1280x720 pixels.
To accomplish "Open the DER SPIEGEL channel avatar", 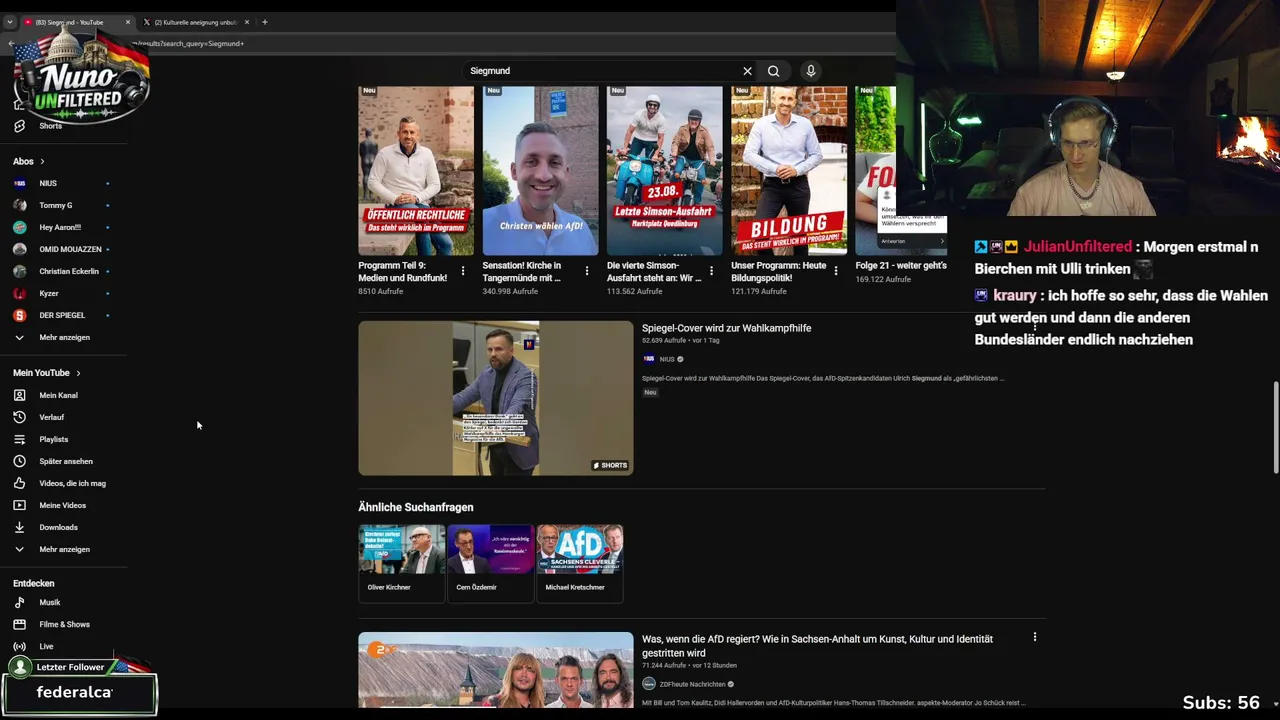I will (19, 315).
